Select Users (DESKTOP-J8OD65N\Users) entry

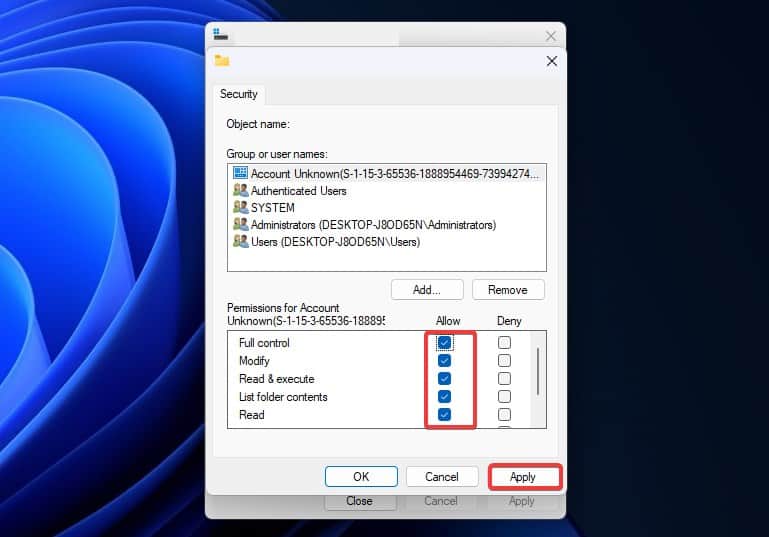(x=335, y=242)
